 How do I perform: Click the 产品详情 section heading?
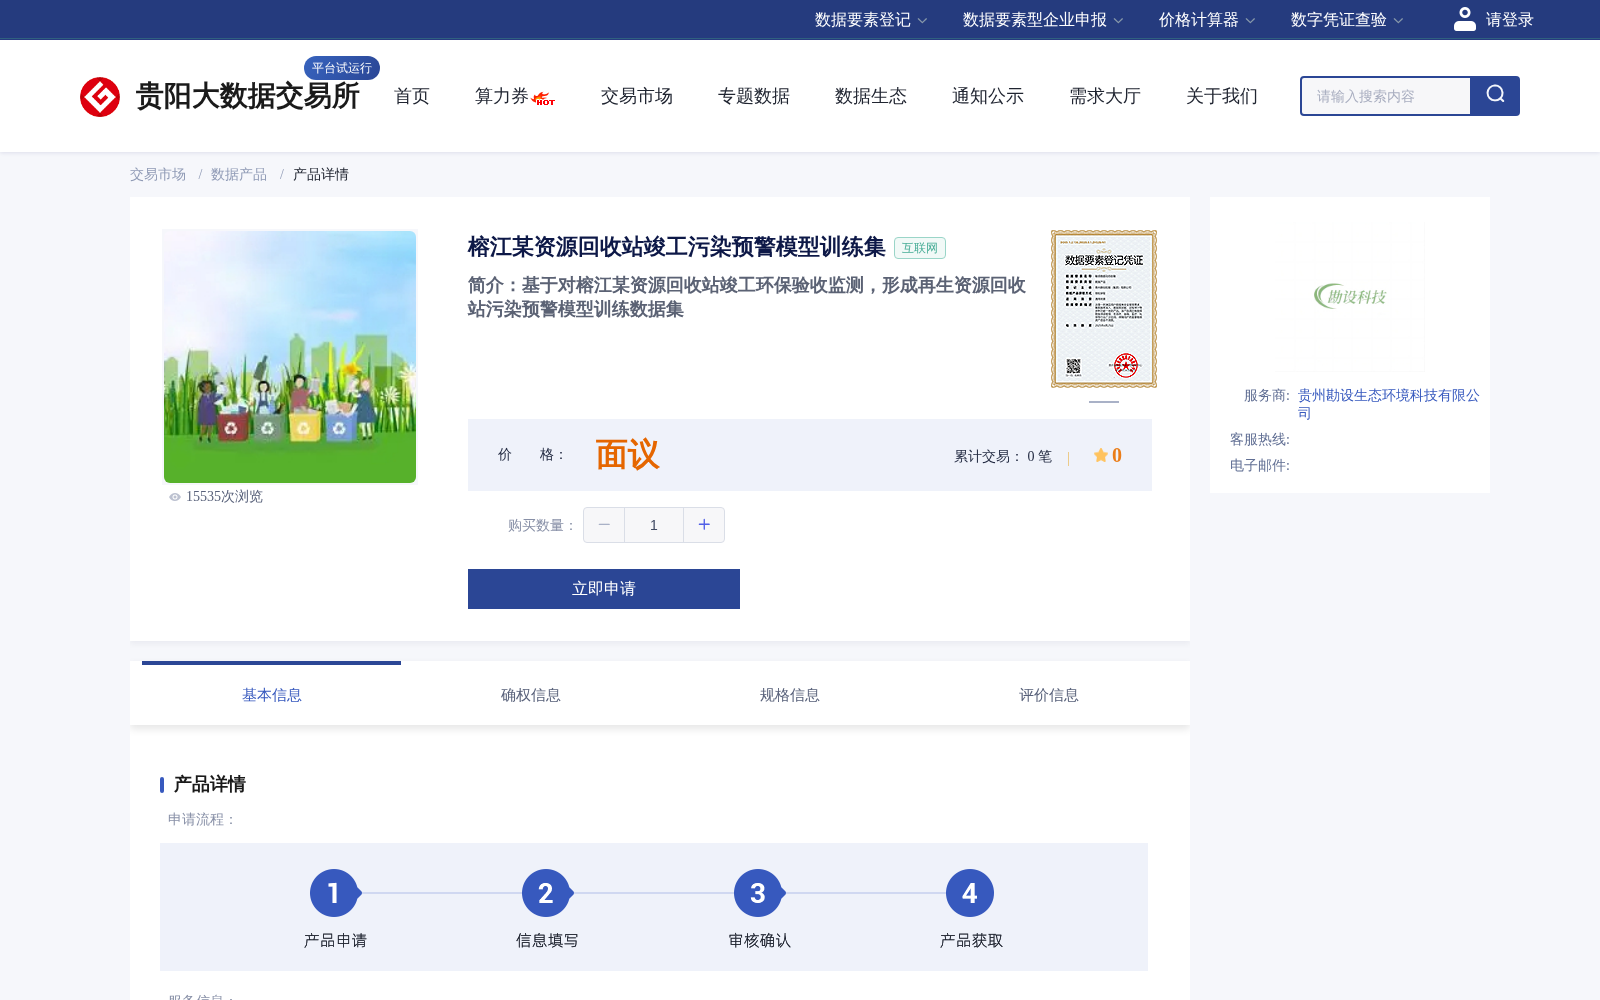(x=210, y=784)
